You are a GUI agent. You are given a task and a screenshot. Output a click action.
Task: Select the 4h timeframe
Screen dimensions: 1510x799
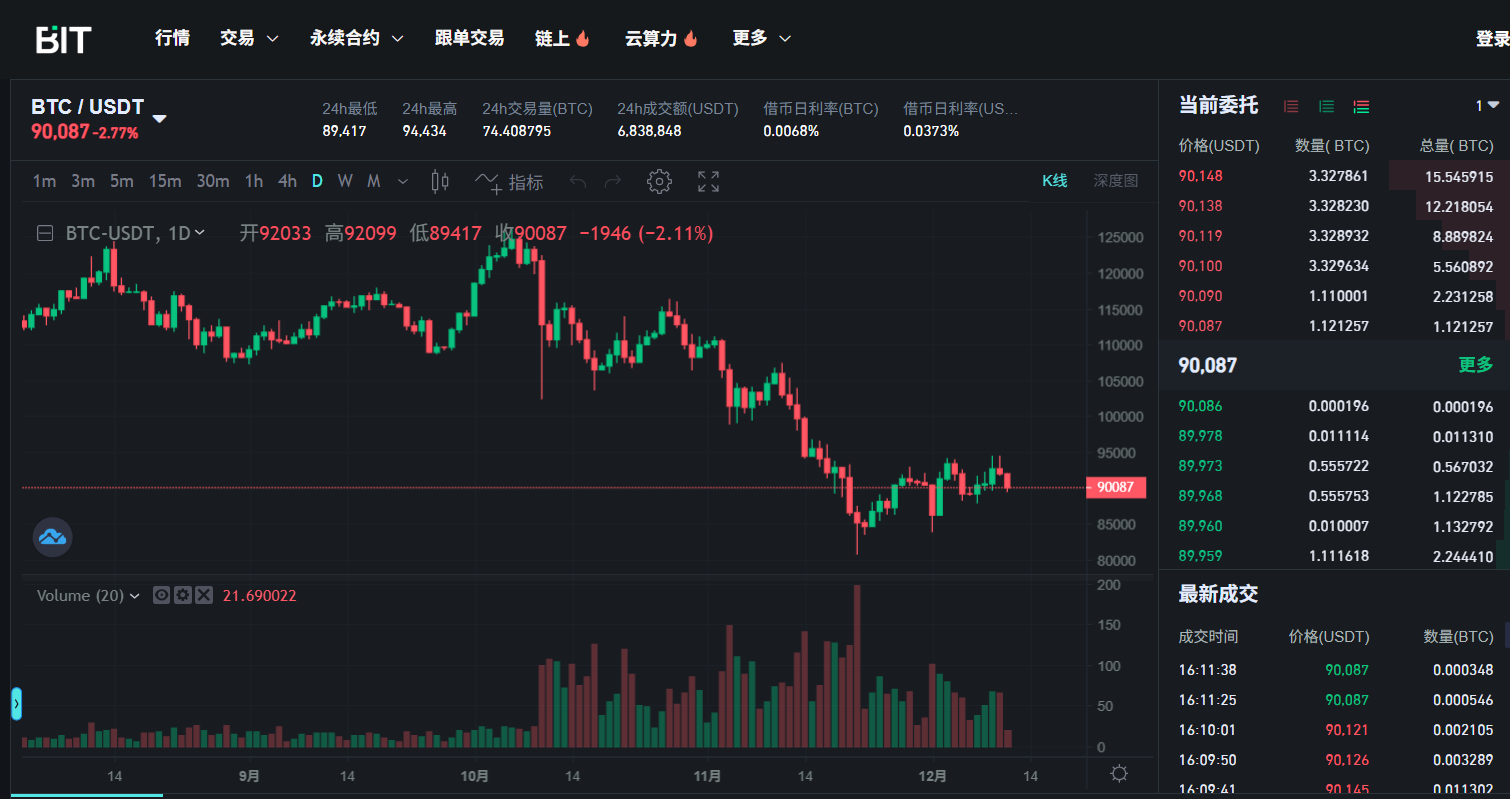287,181
